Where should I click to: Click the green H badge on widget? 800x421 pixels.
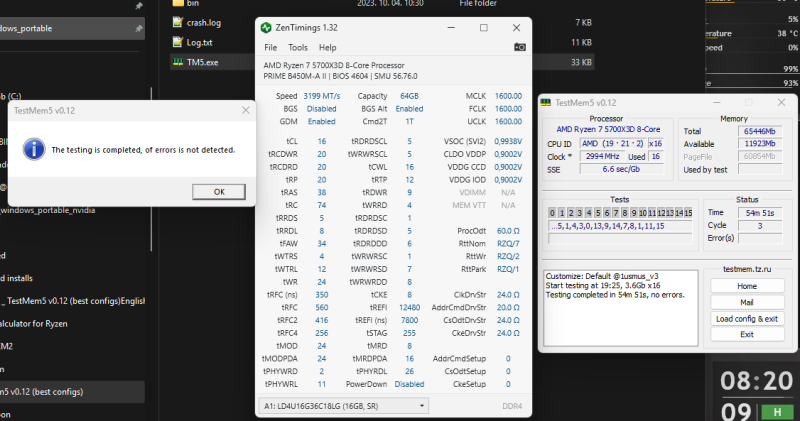[x=778, y=412]
